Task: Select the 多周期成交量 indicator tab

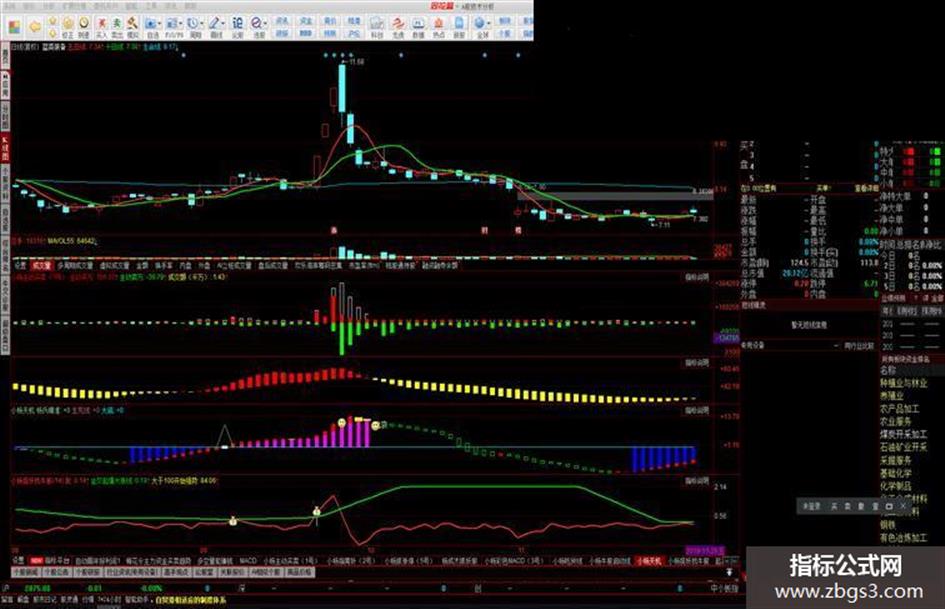Action: (x=75, y=265)
